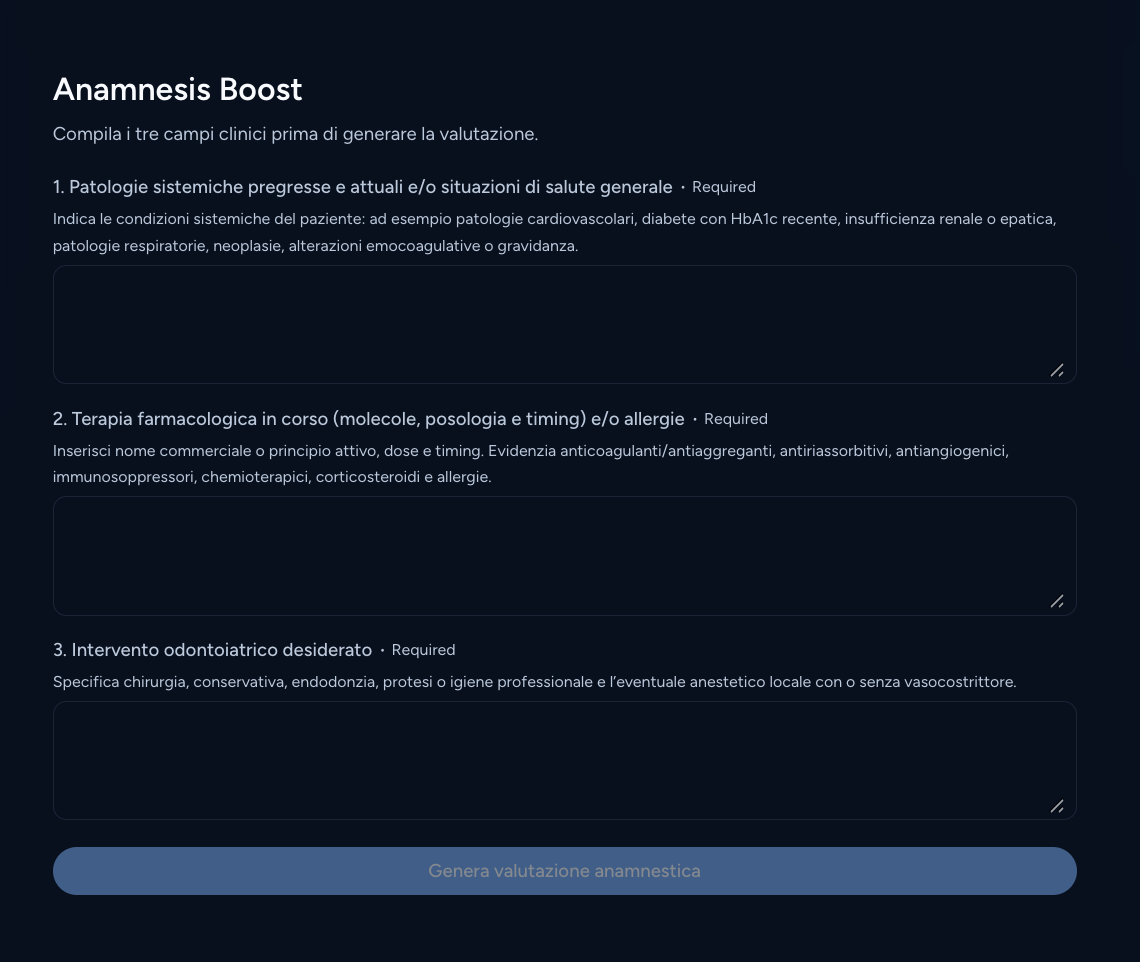This screenshot has height=962, width=1140.
Task: Grab resize handle of Intervento odontoiatrico textarea
Action: 1057,806
